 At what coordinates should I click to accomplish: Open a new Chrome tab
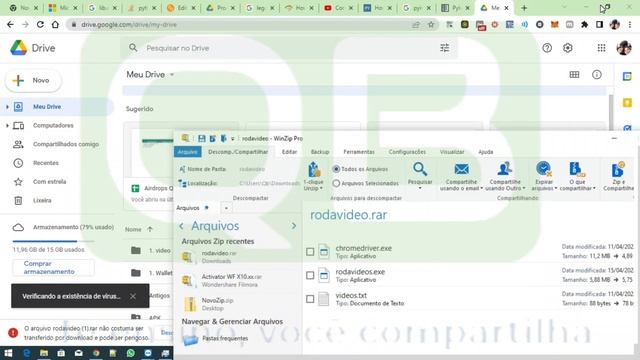tap(524, 8)
